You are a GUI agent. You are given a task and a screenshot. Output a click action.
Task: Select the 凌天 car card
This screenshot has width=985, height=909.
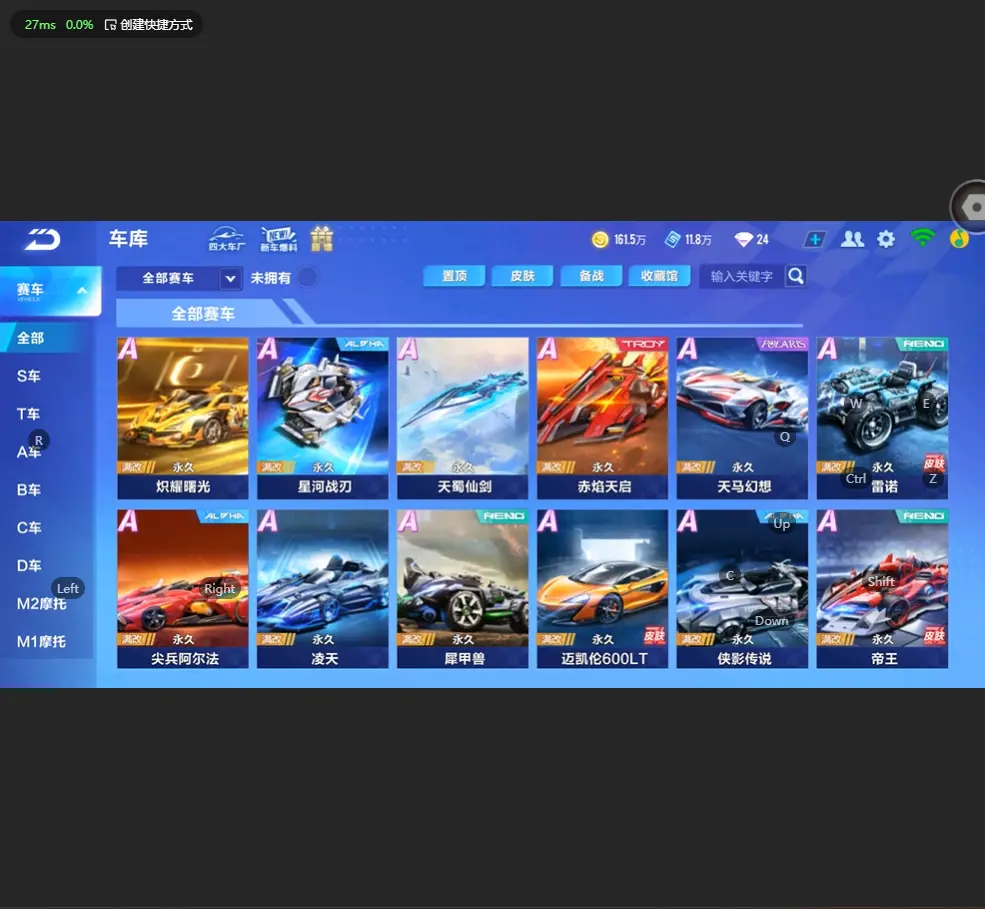[323, 589]
